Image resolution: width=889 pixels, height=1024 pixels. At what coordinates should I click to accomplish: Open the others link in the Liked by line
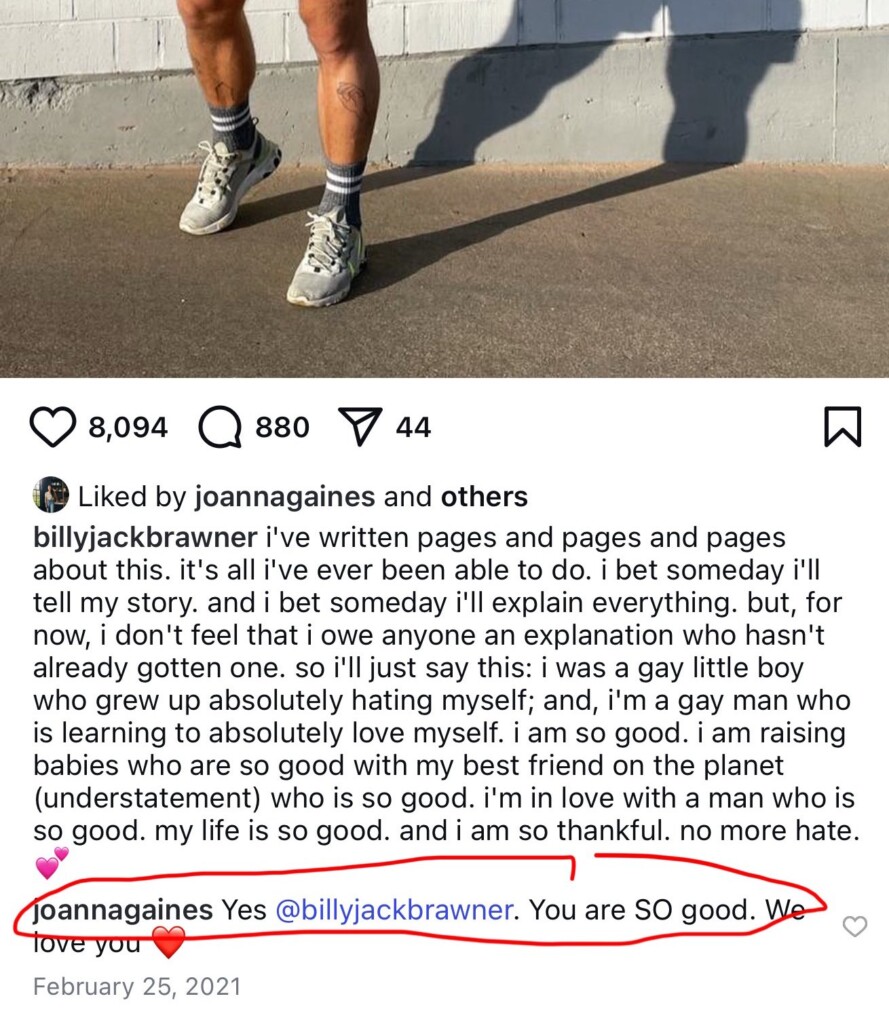tap(484, 497)
